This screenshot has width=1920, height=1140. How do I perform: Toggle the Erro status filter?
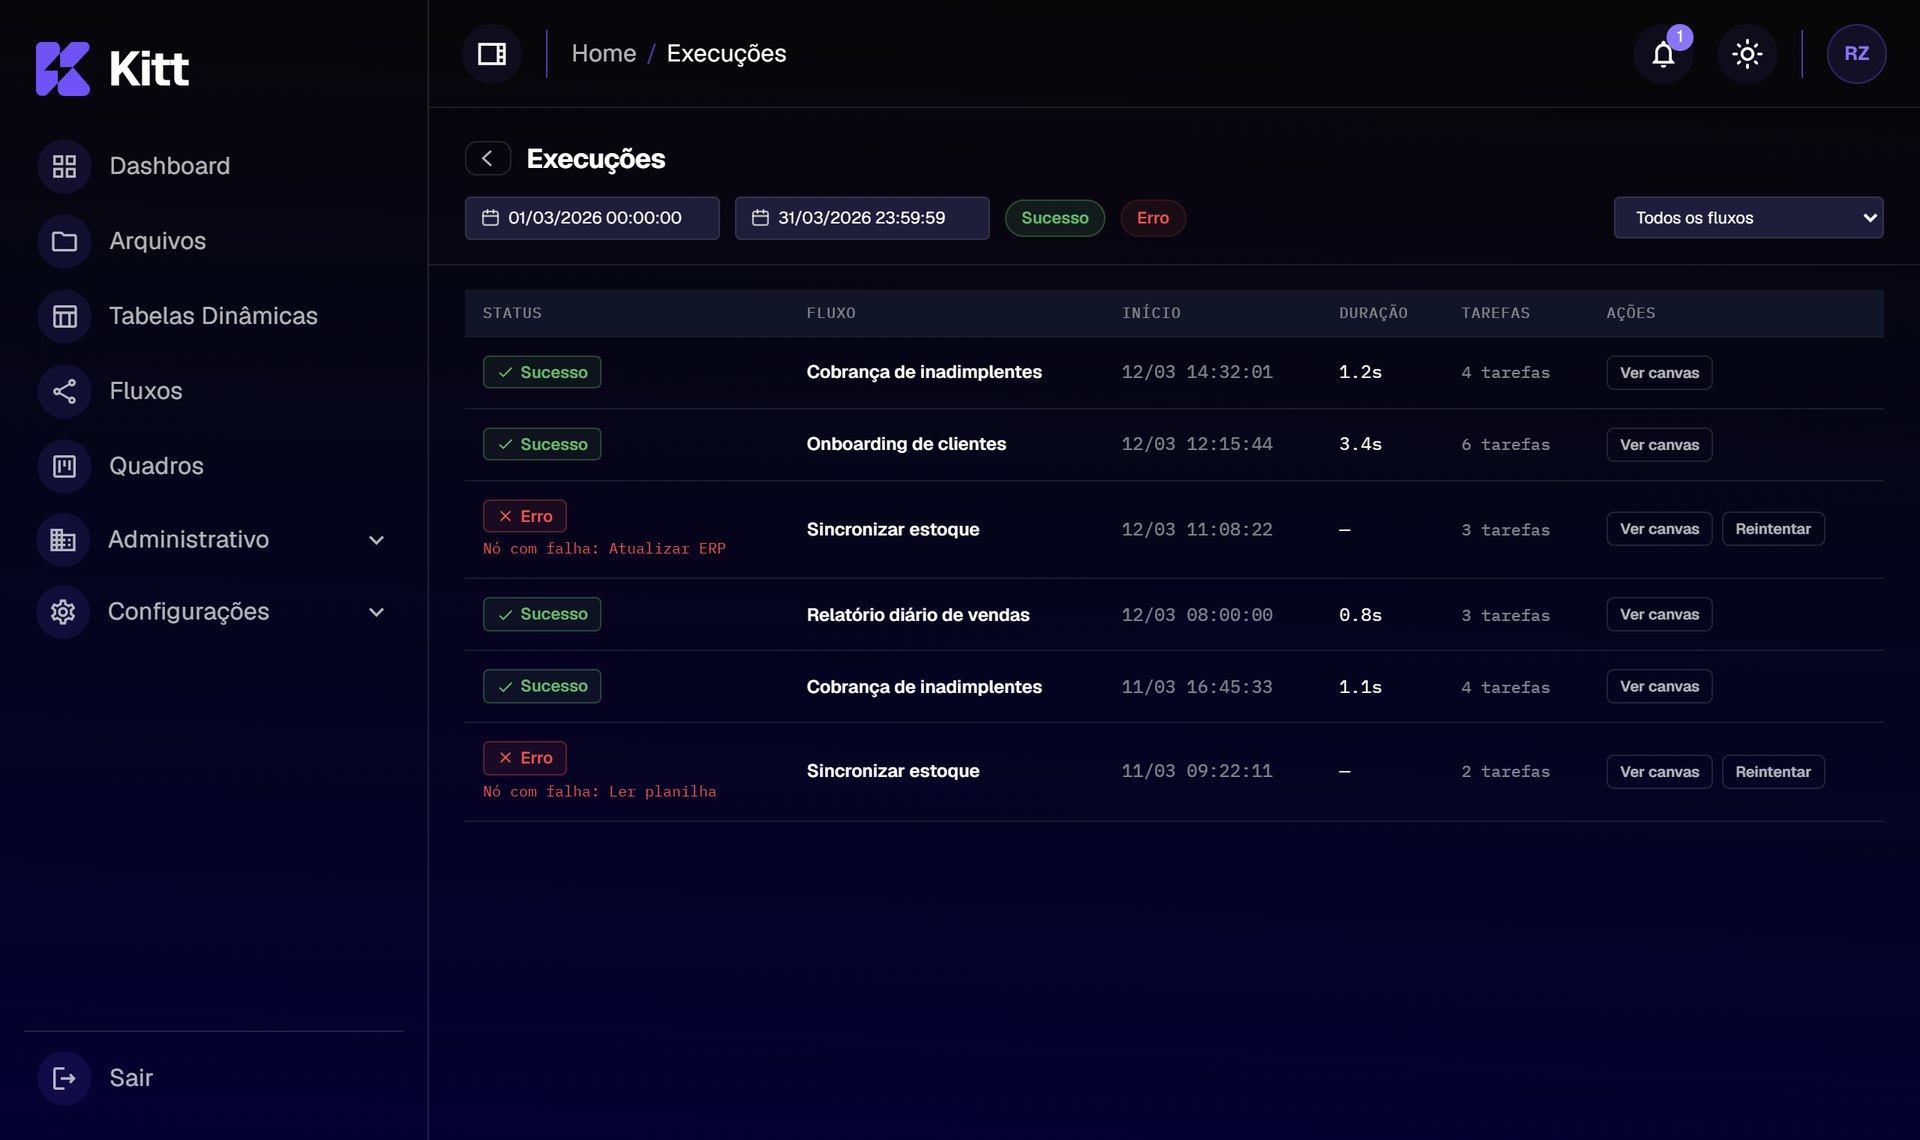(1153, 218)
